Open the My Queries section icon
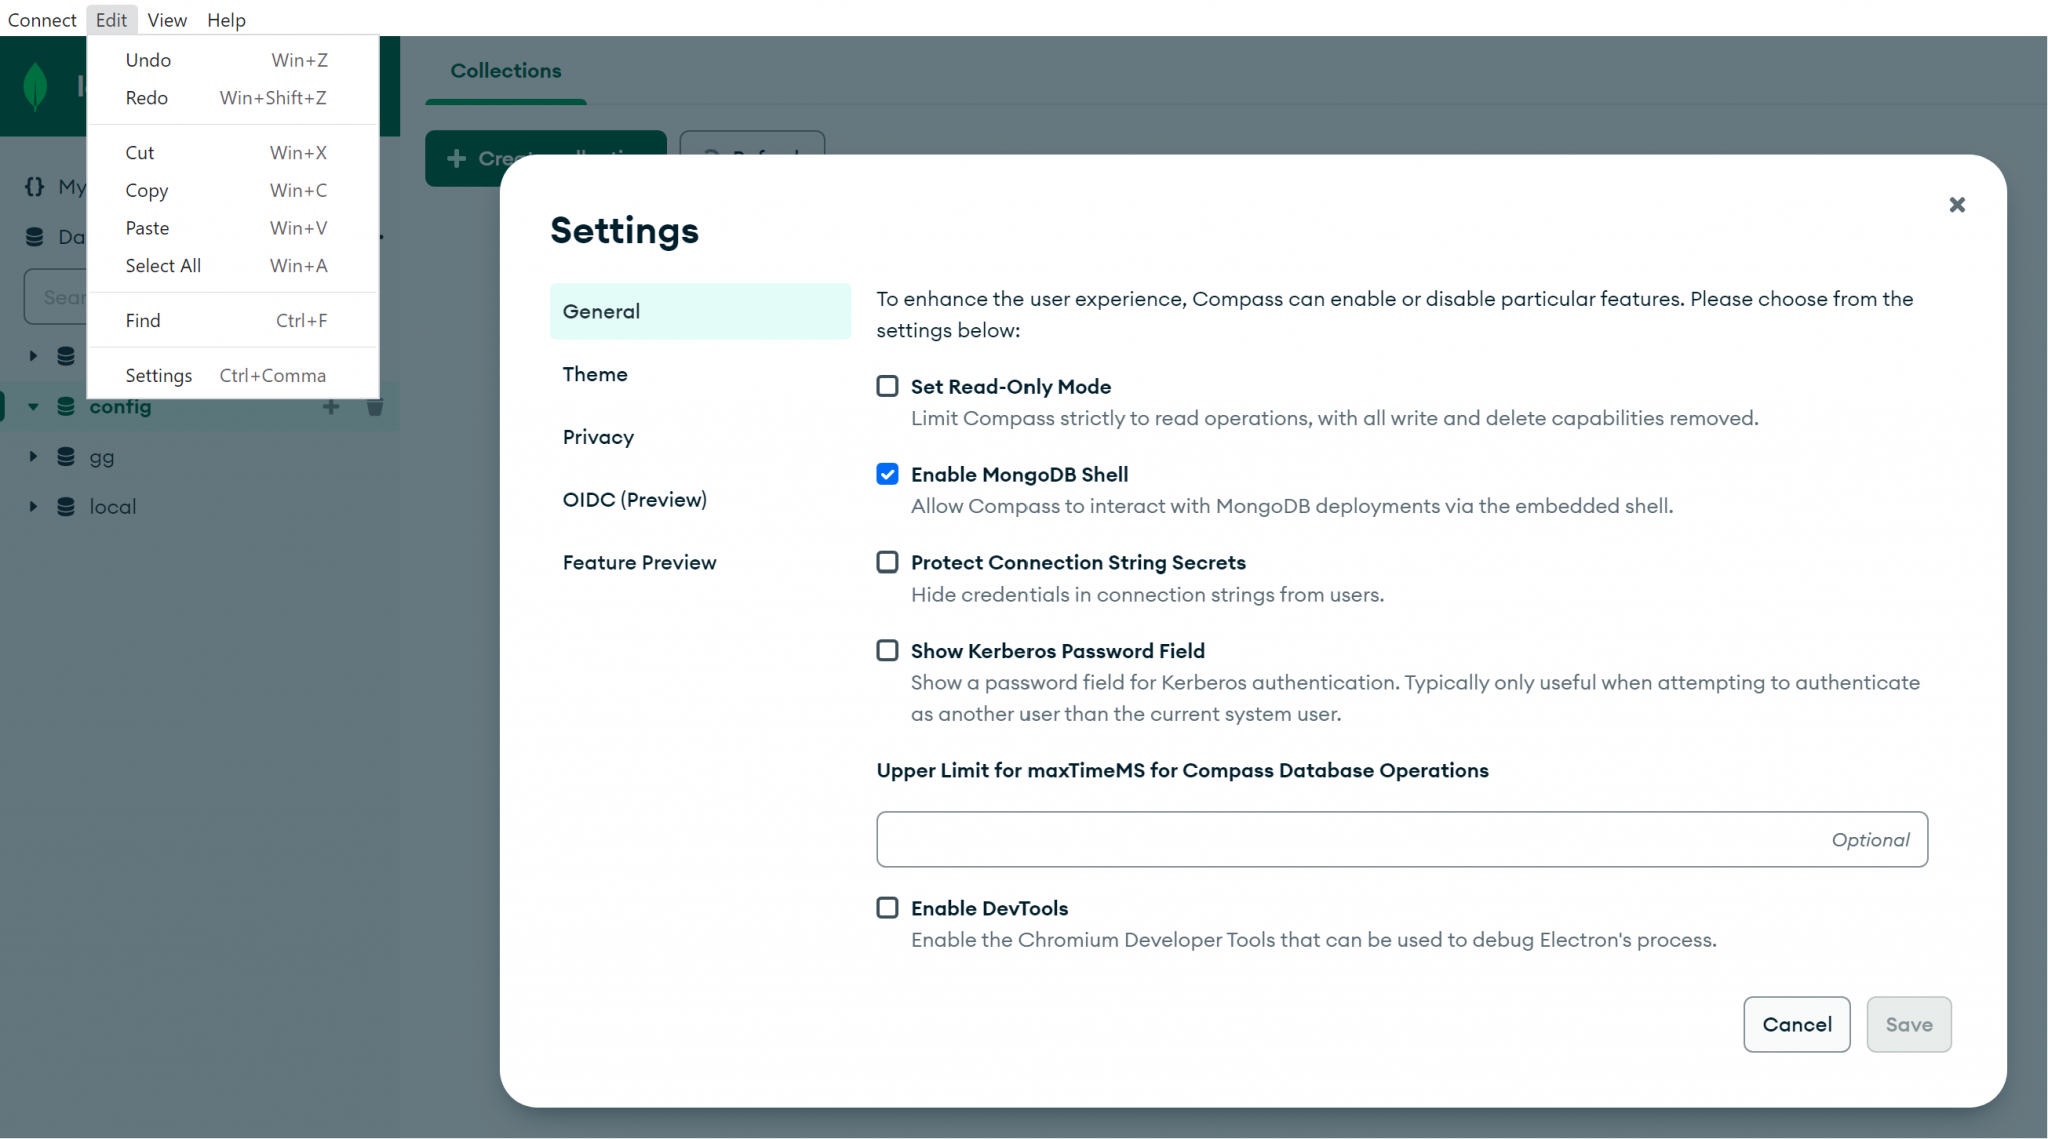The width and height of the screenshot is (2048, 1139). pos(35,186)
